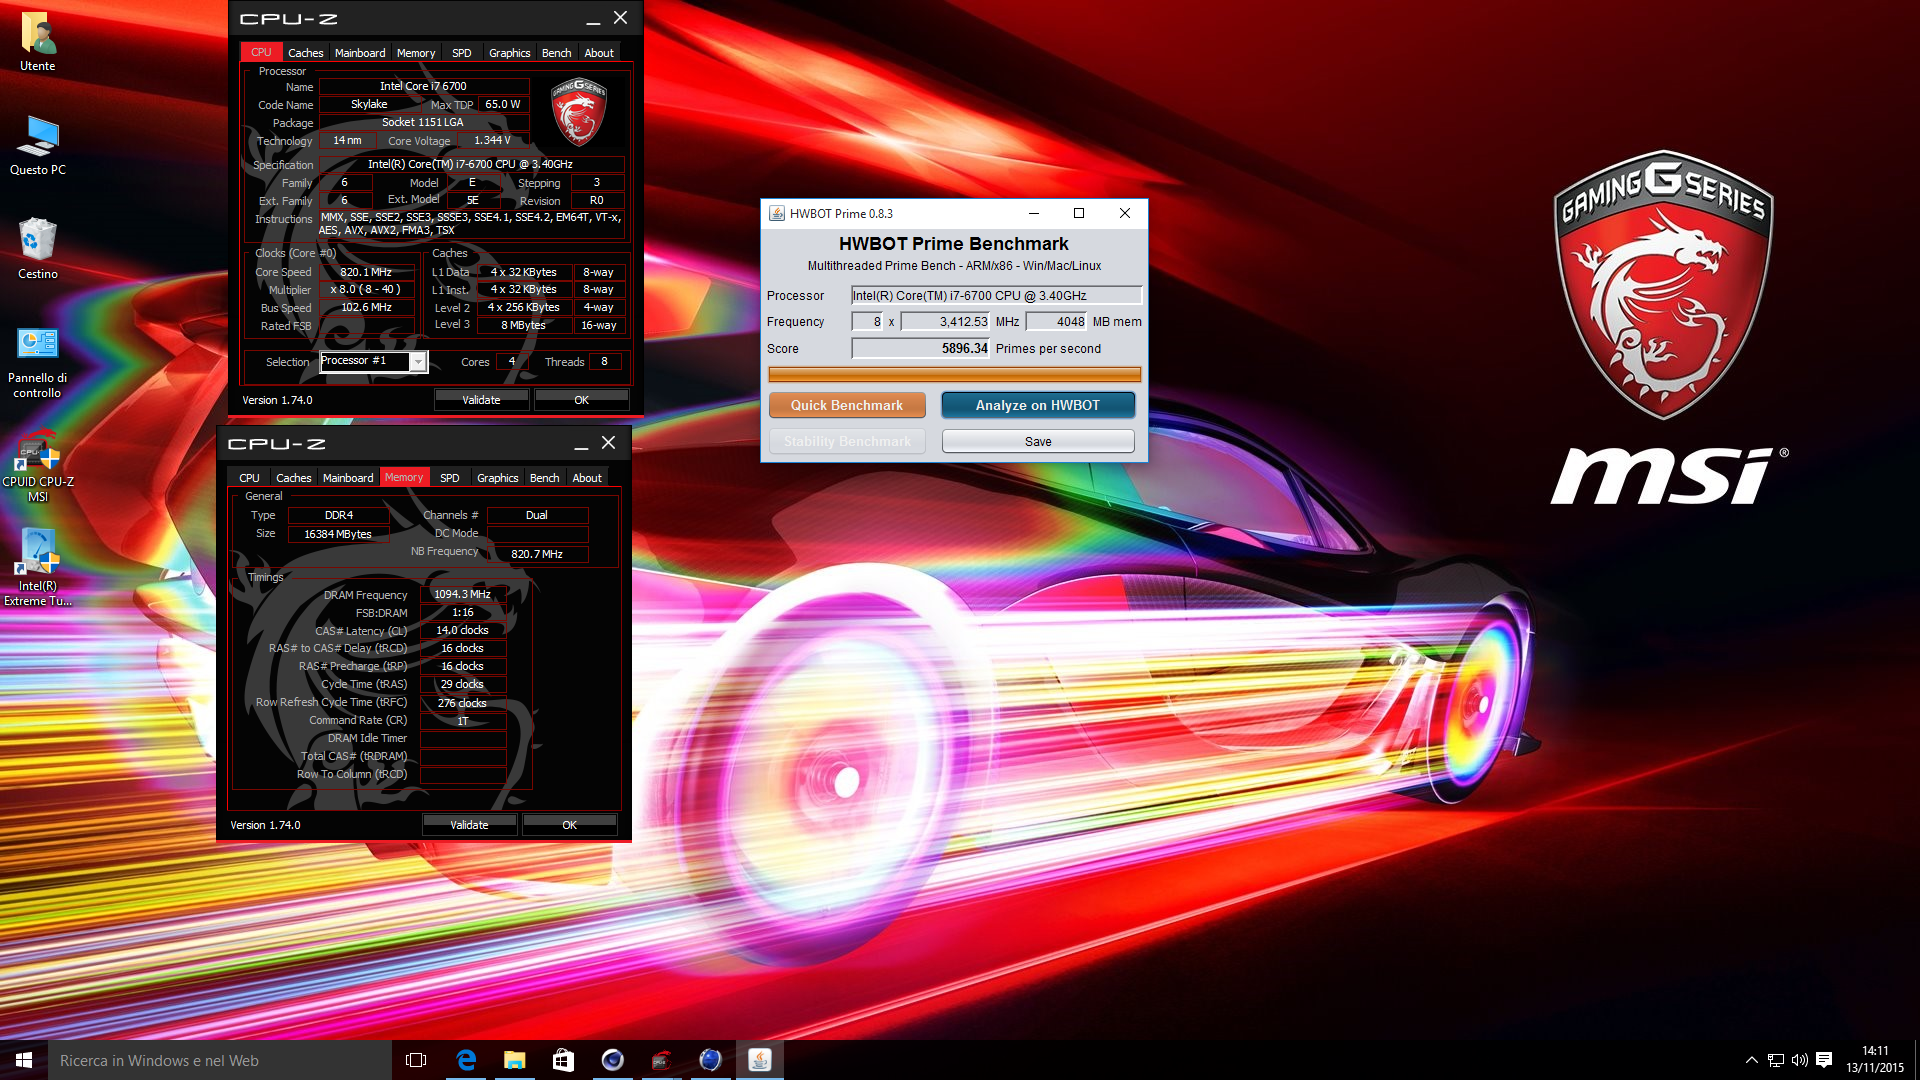The image size is (1920, 1080).
Task: Click the HWBOT Prime window title icon
Action: [x=776, y=213]
